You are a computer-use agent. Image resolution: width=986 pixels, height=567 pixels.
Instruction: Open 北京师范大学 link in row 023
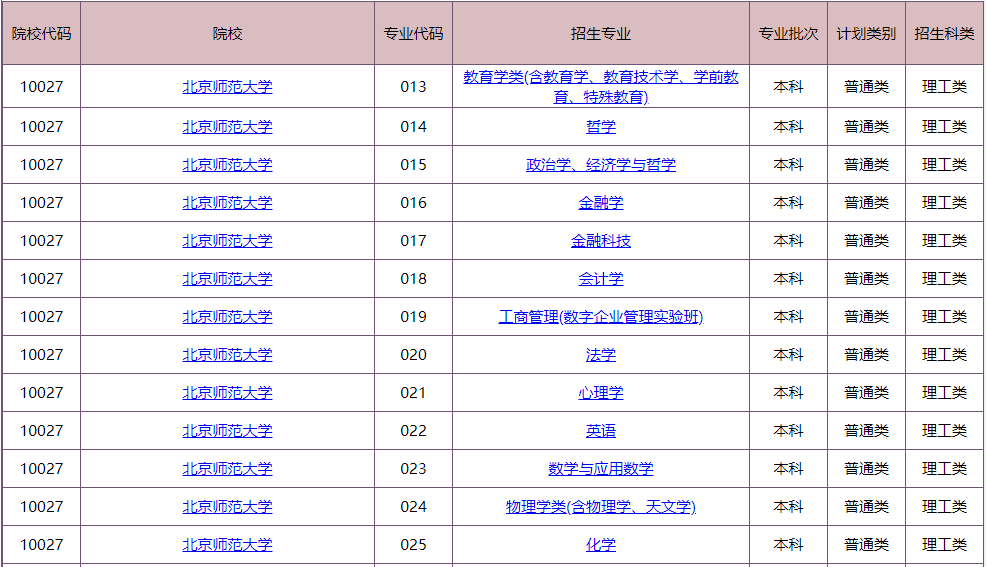[x=227, y=469]
